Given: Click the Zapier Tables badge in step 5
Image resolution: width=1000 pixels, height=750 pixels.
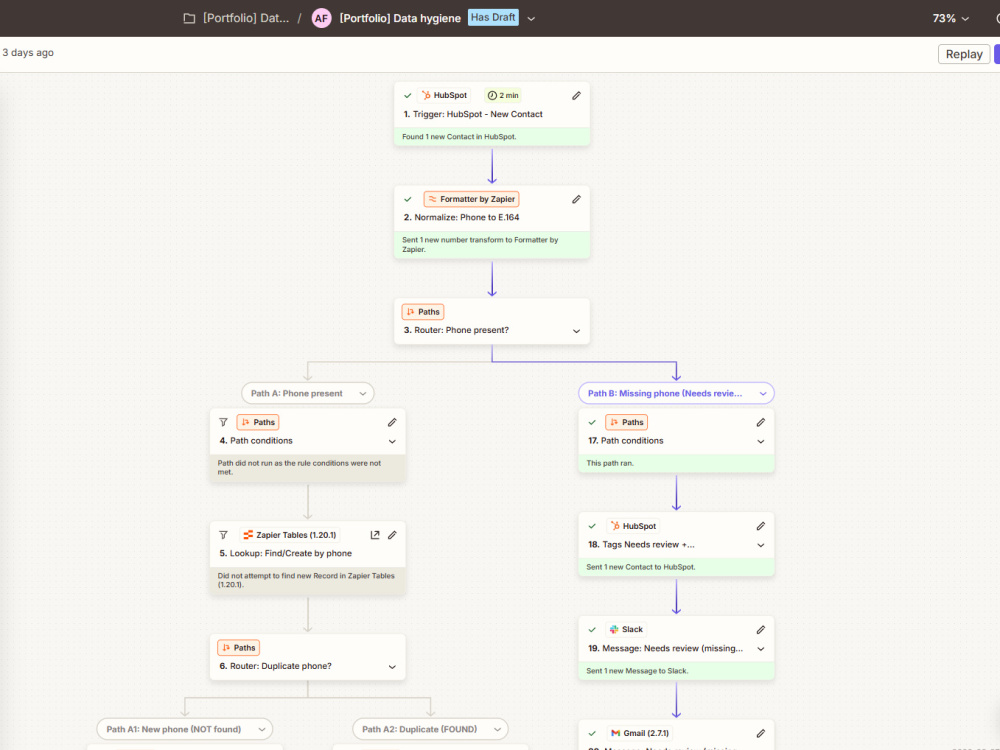Looking at the screenshot, I should (290, 535).
